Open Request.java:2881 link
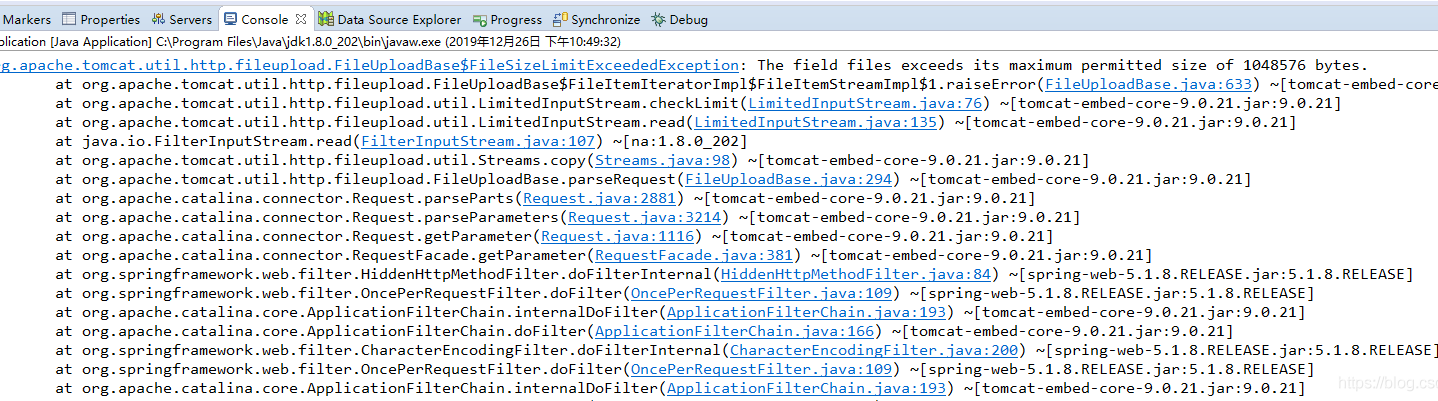The height and width of the screenshot is (401, 1438). point(598,198)
